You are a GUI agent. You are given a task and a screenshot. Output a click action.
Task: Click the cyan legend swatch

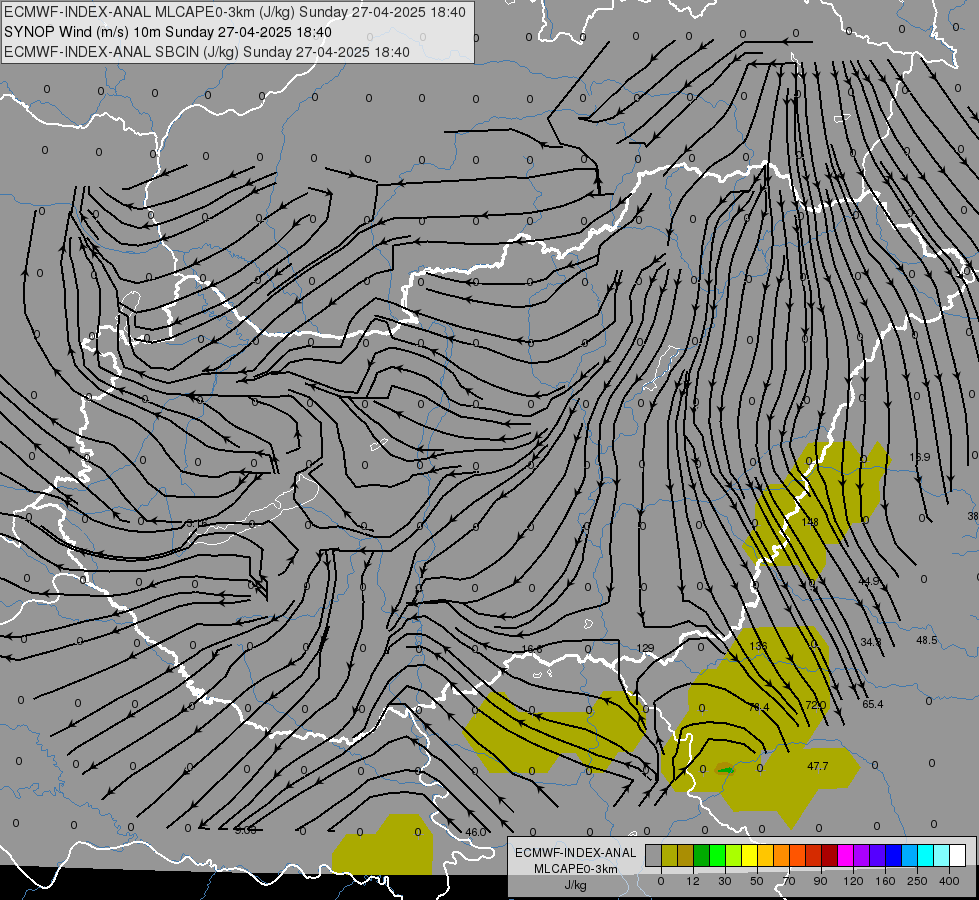[x=927, y=855]
